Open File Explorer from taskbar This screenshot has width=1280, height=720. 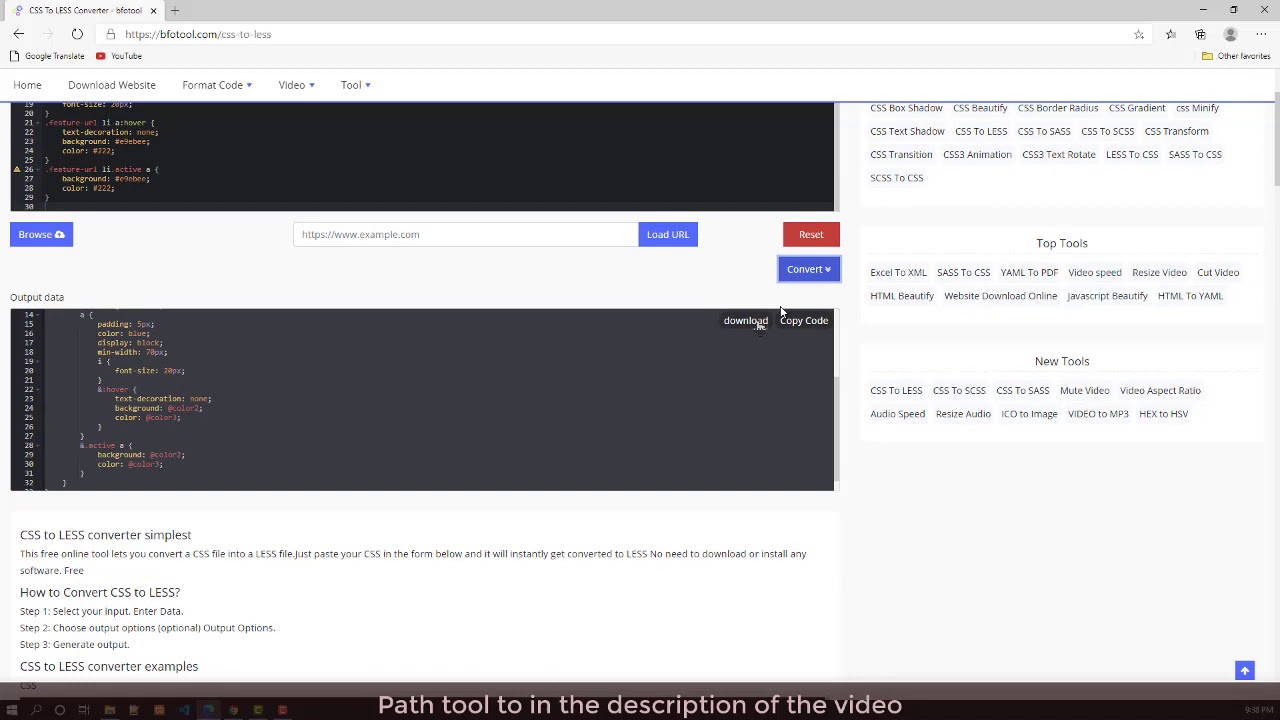pyautogui.click(x=109, y=710)
